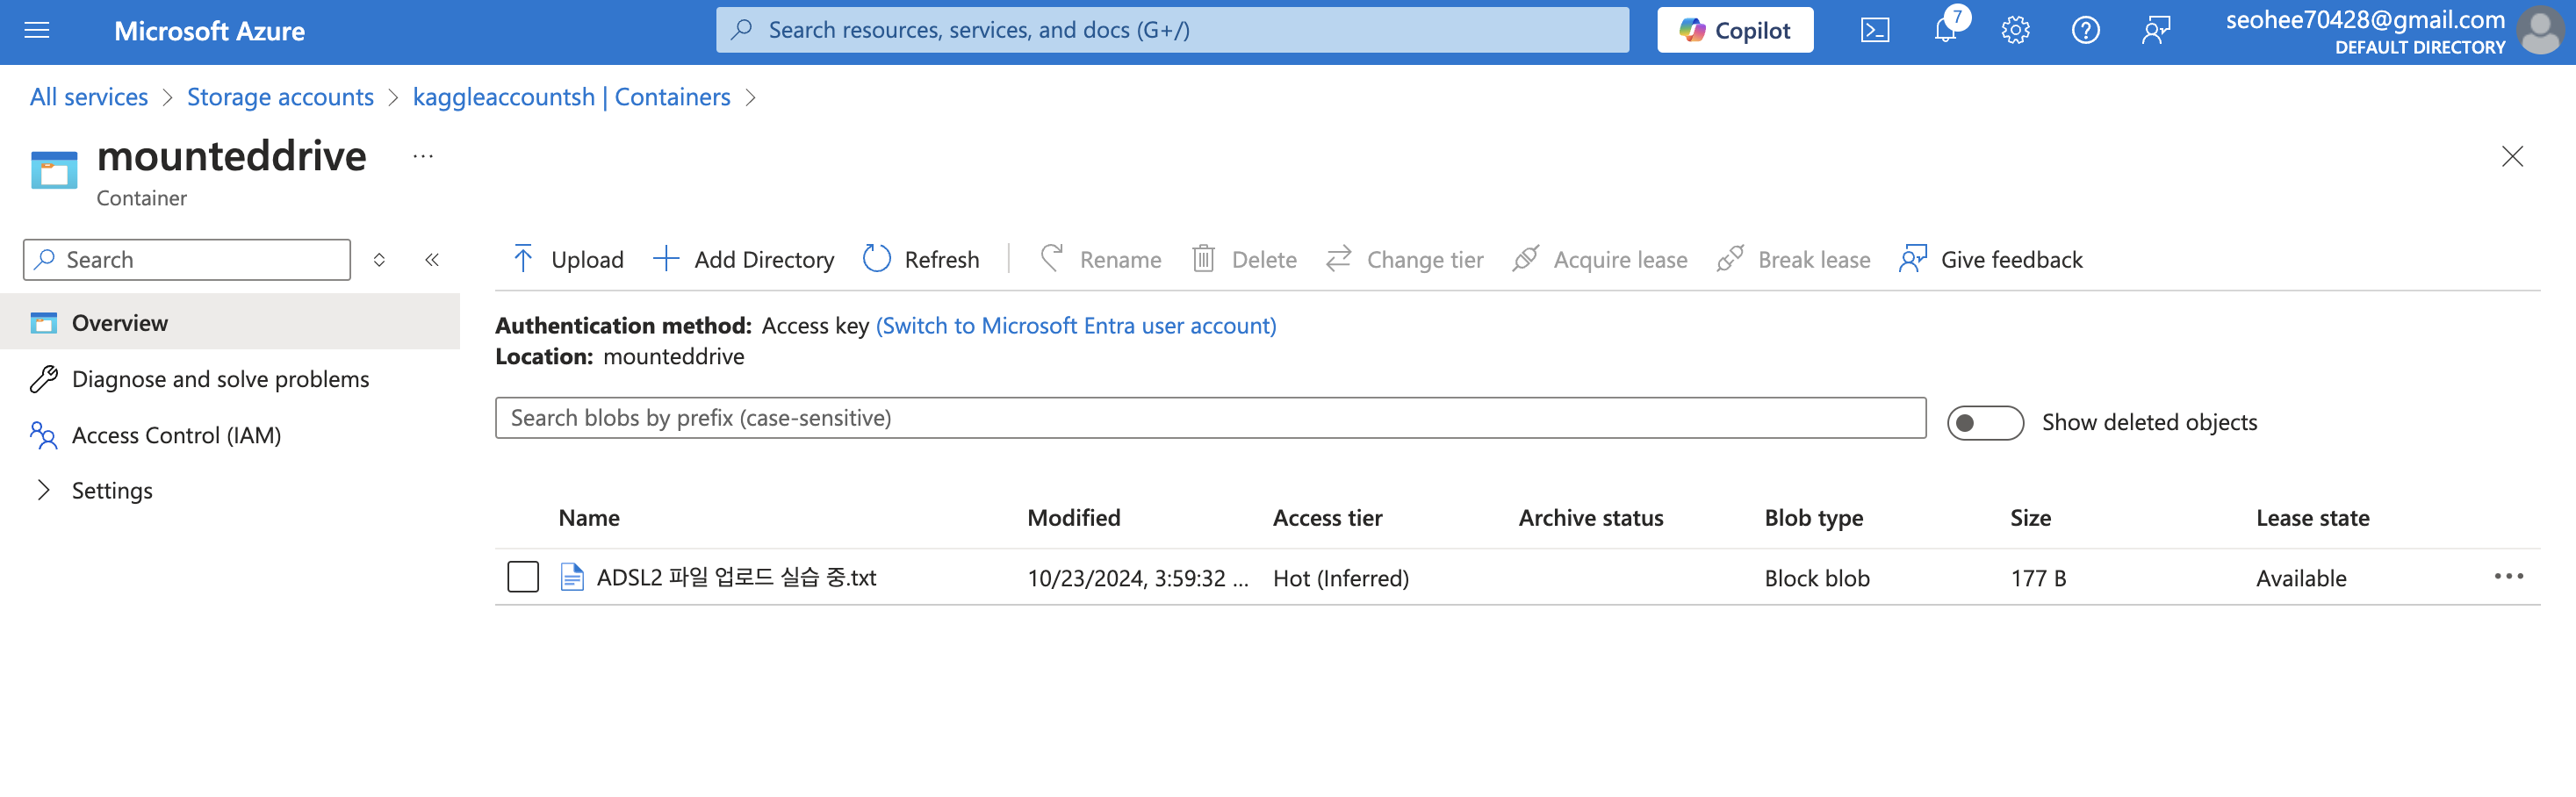
Task: Click Break lease in the toolbar
Action: 1793,260
